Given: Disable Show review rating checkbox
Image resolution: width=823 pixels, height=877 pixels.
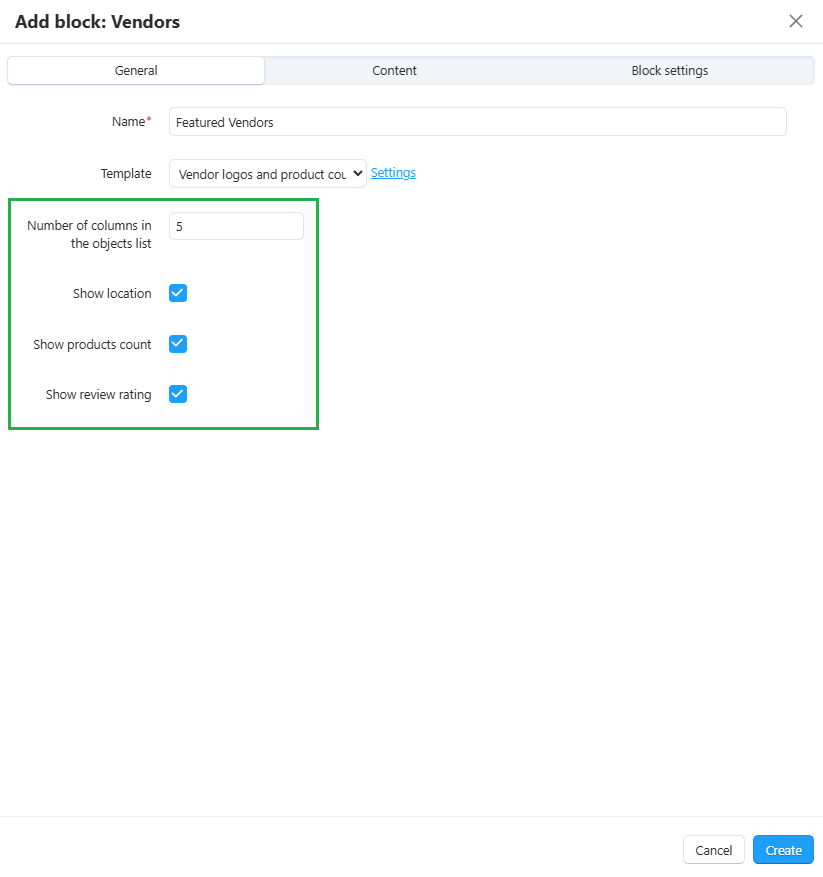Looking at the screenshot, I should [x=178, y=394].
